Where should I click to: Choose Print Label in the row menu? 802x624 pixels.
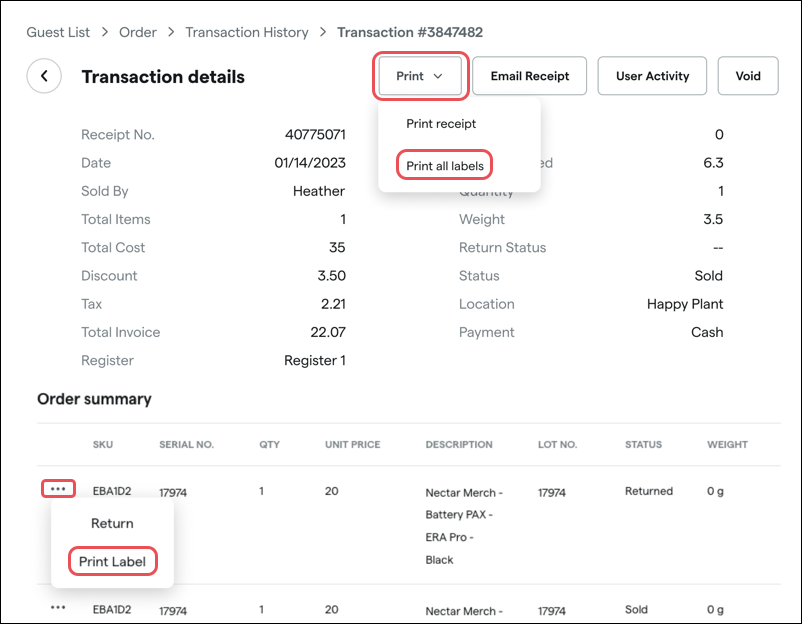pos(112,562)
